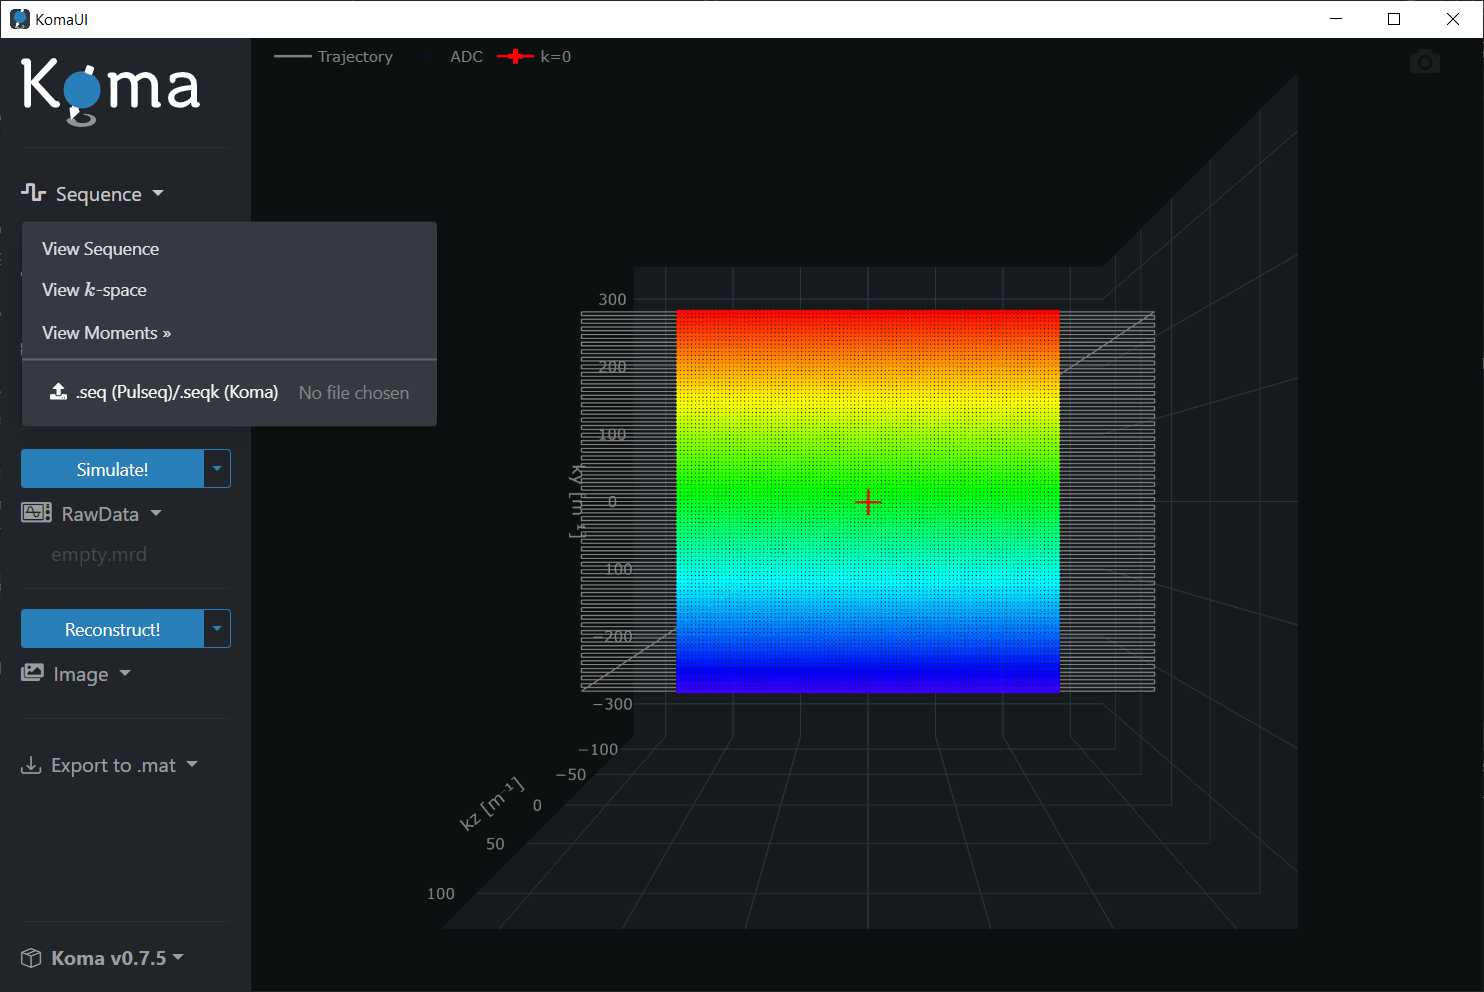
Task: Click the RawData monitor icon
Action: pyautogui.click(x=36, y=513)
